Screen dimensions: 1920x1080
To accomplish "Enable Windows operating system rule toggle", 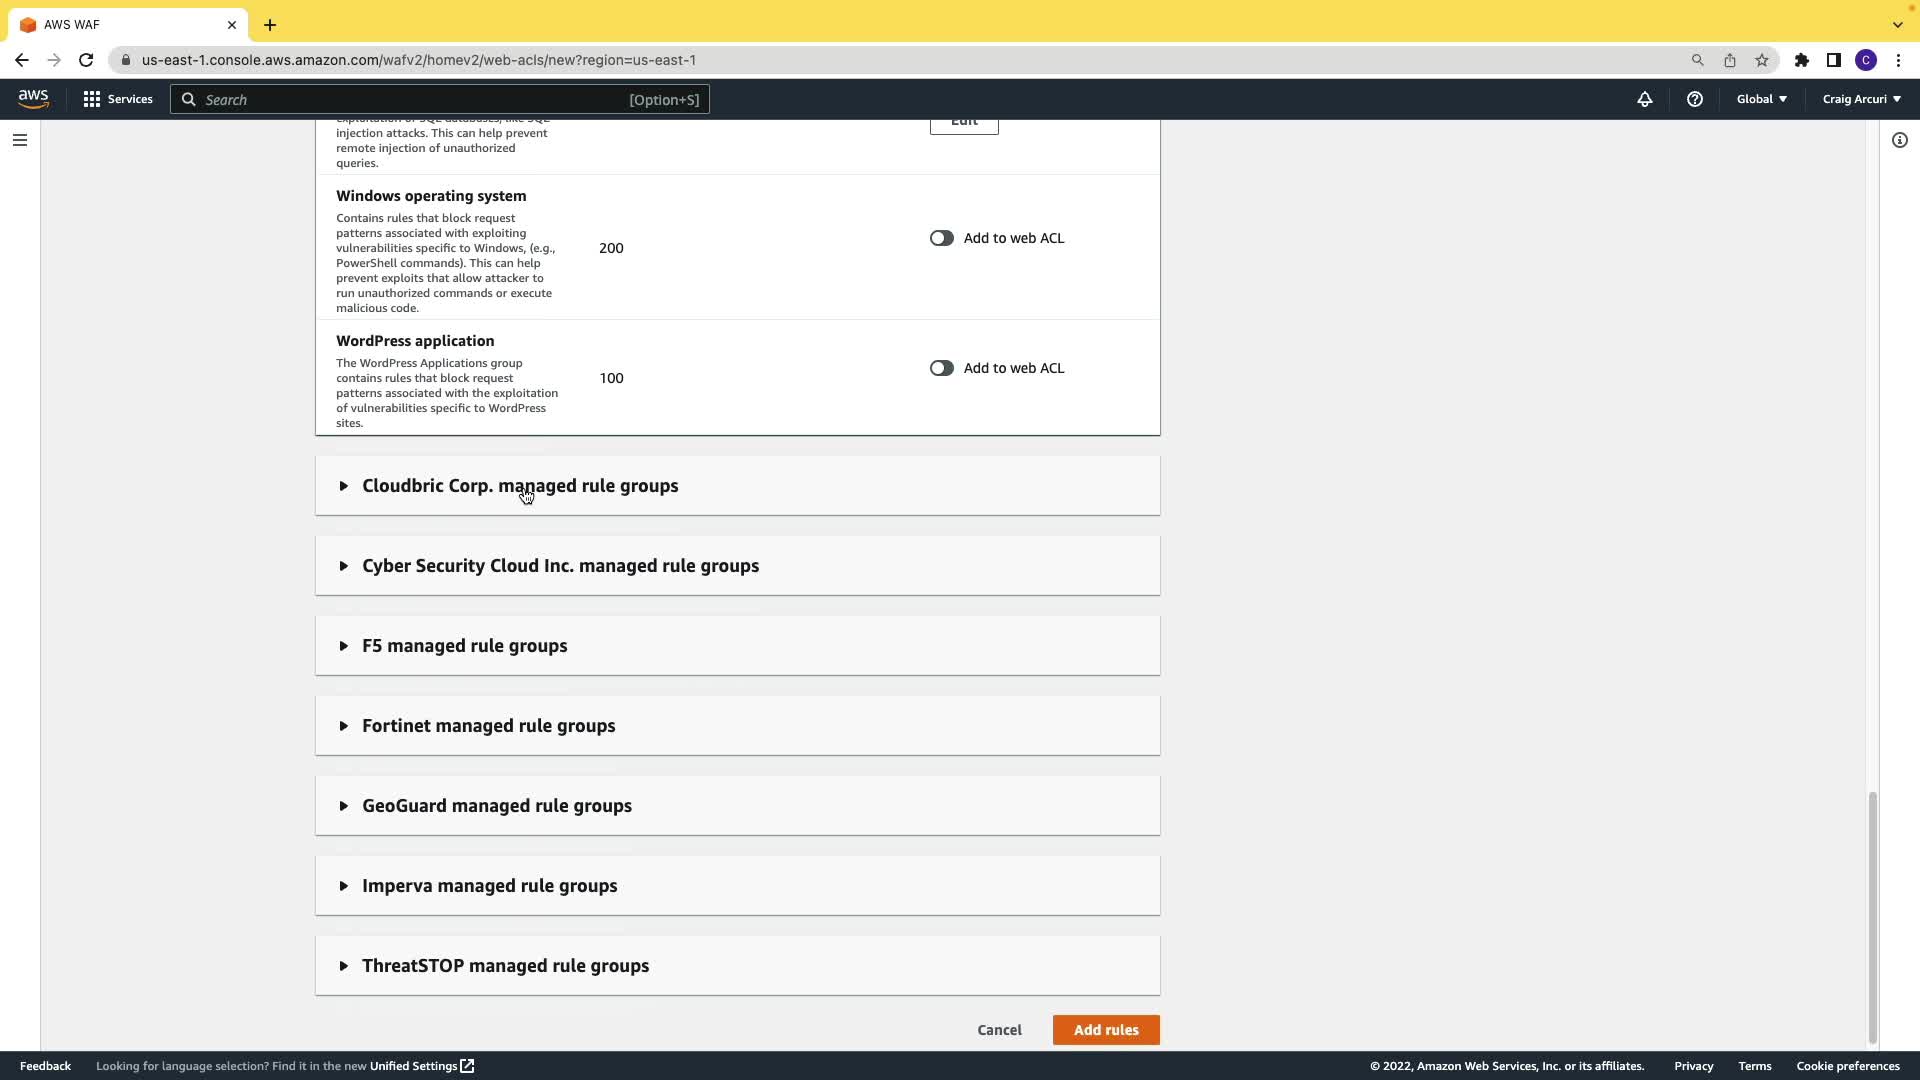I will [x=941, y=238].
